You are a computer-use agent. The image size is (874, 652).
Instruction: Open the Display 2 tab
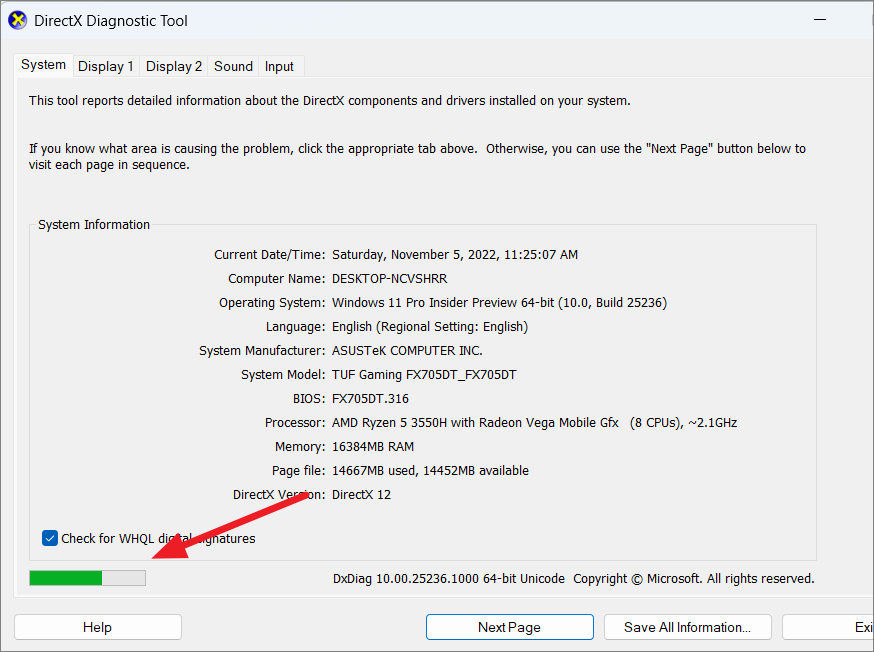coord(174,66)
